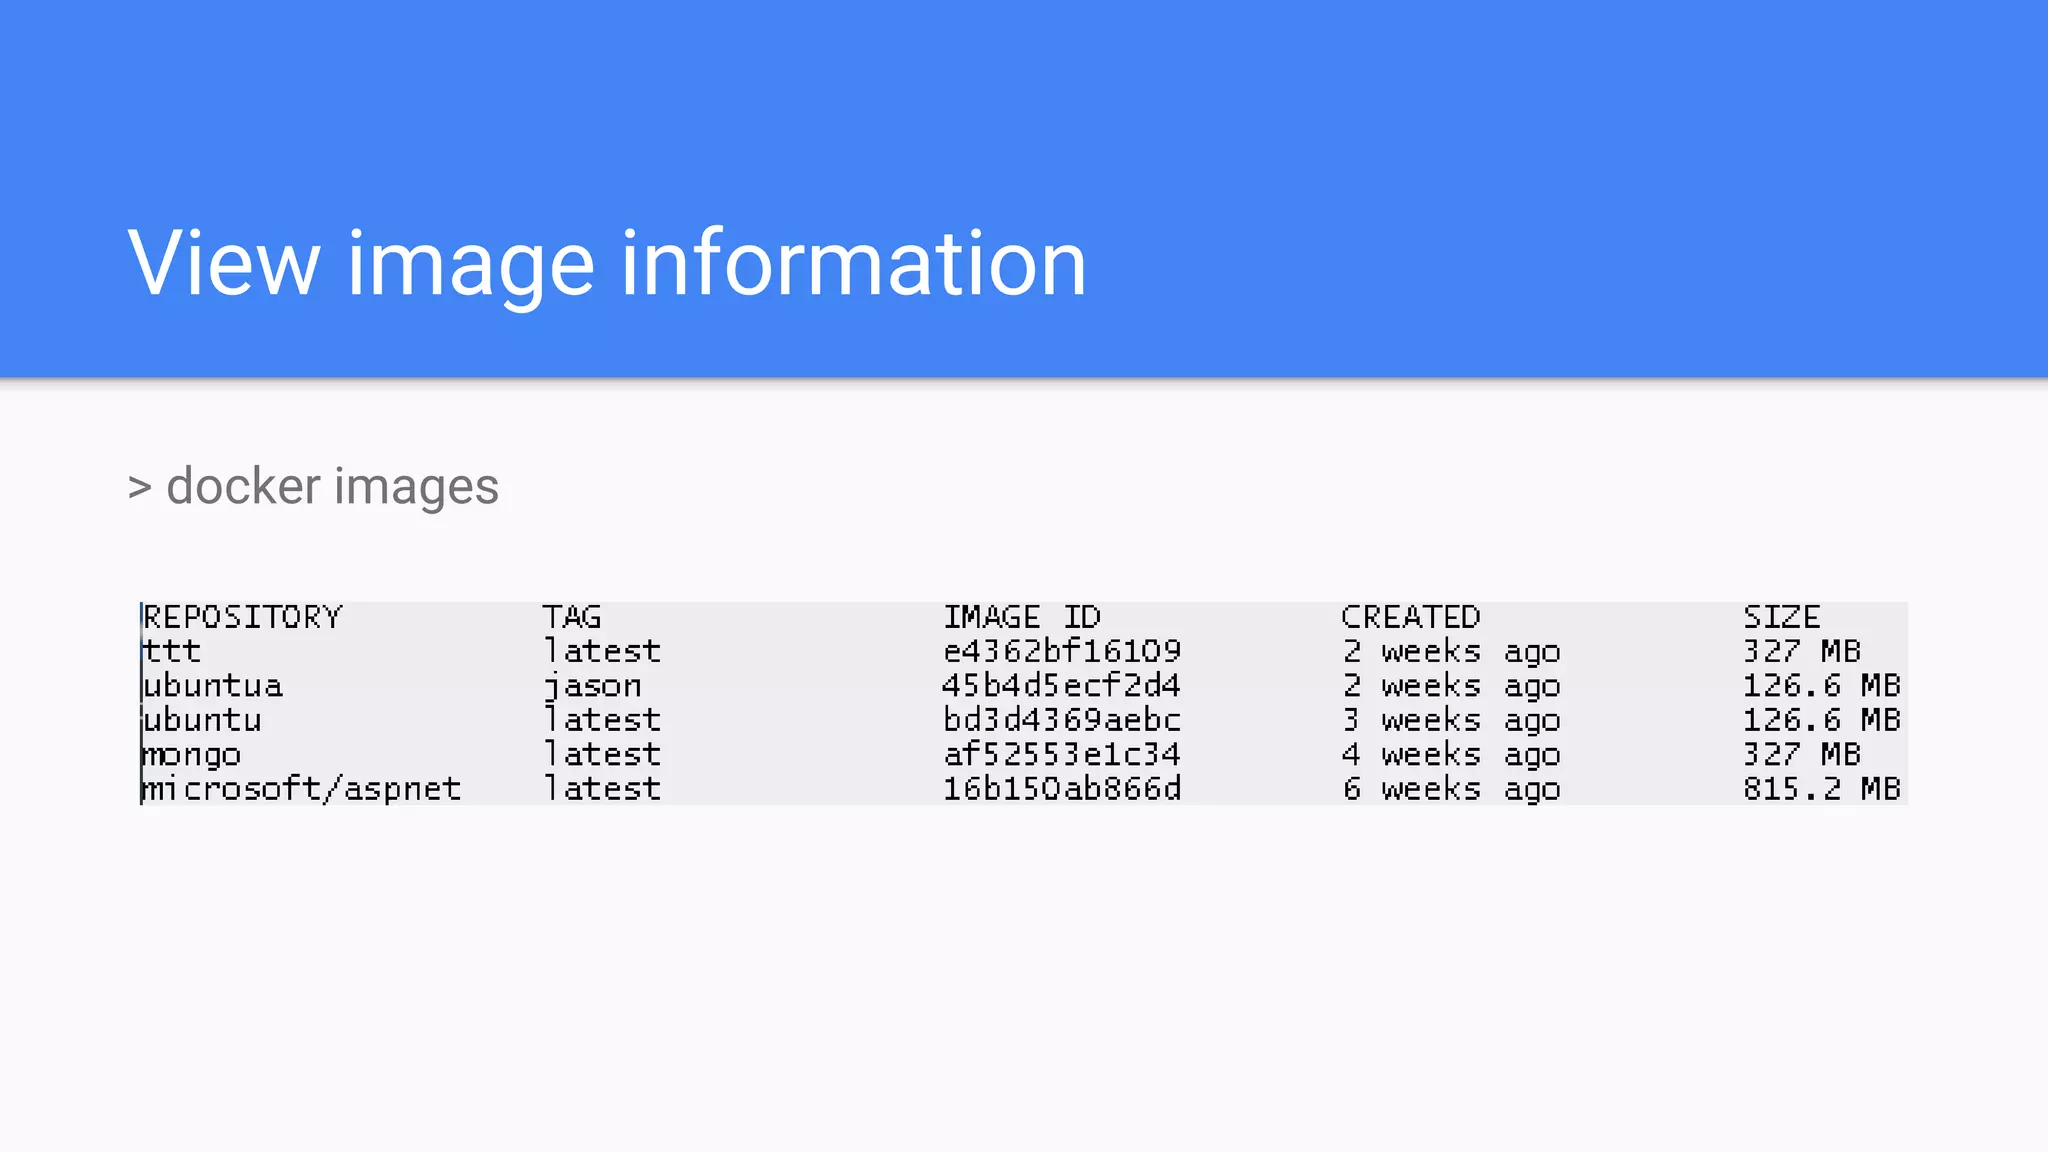2048x1152 pixels.
Task: Click the 'mongo' repository name
Action: coord(192,755)
